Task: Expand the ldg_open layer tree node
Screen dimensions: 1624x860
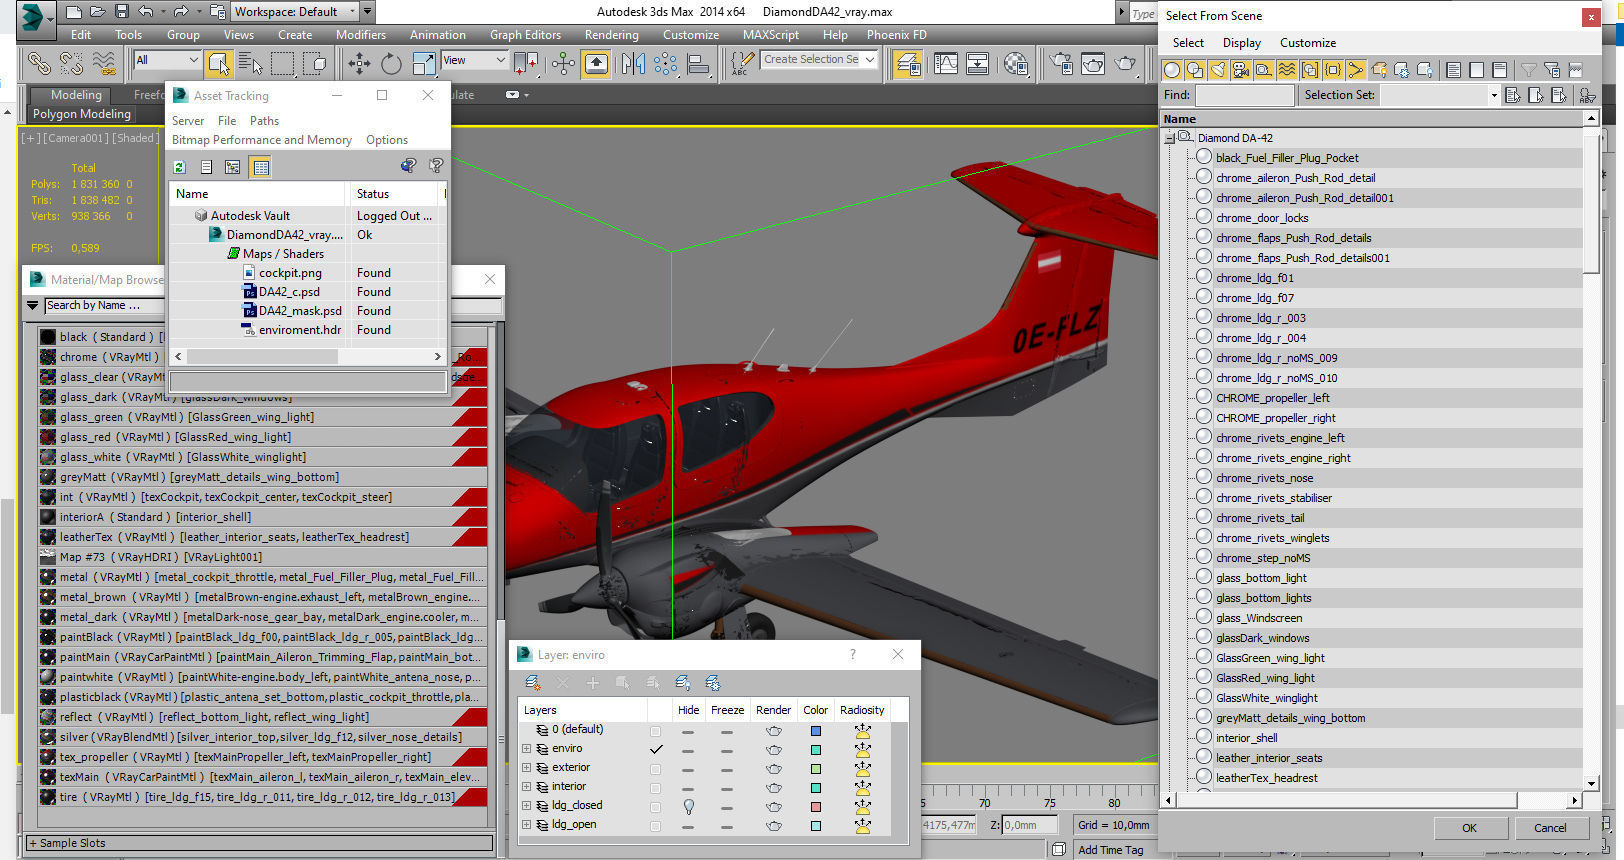Action: [526, 825]
